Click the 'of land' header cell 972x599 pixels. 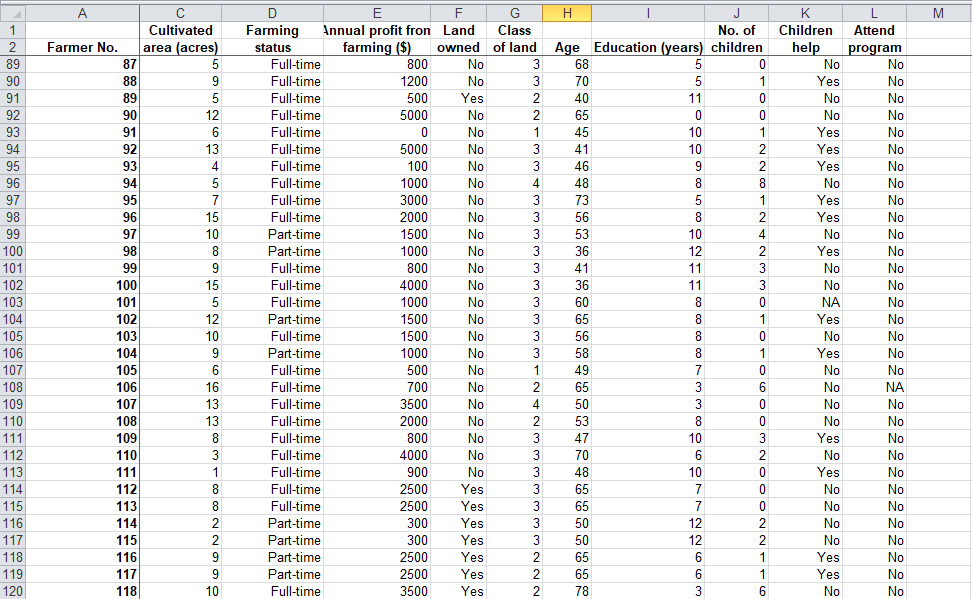[x=515, y=47]
